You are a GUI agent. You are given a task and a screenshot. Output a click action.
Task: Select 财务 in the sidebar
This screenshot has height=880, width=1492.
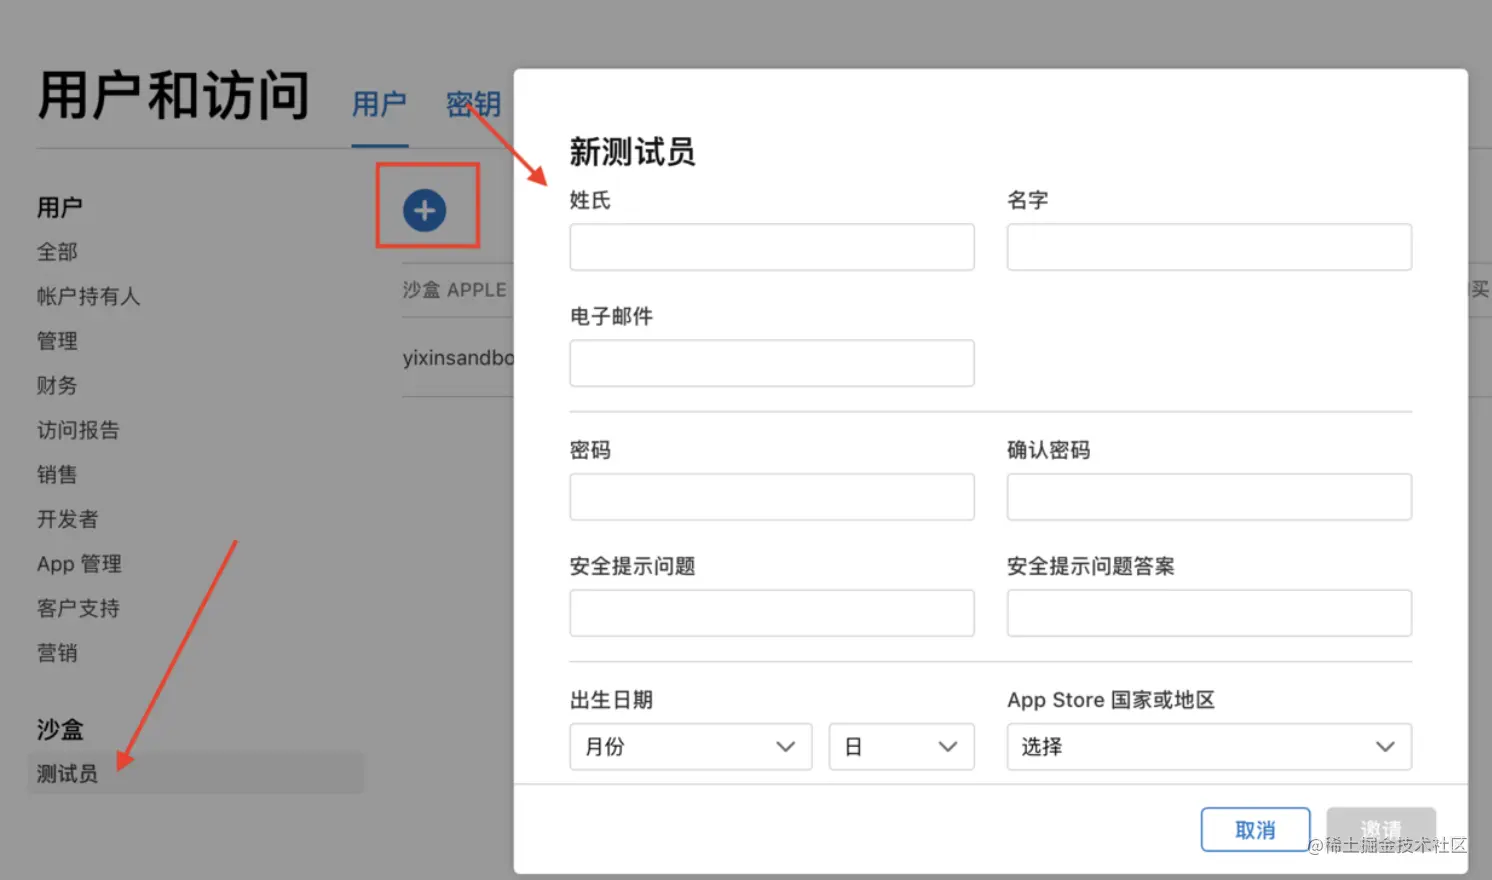point(57,385)
